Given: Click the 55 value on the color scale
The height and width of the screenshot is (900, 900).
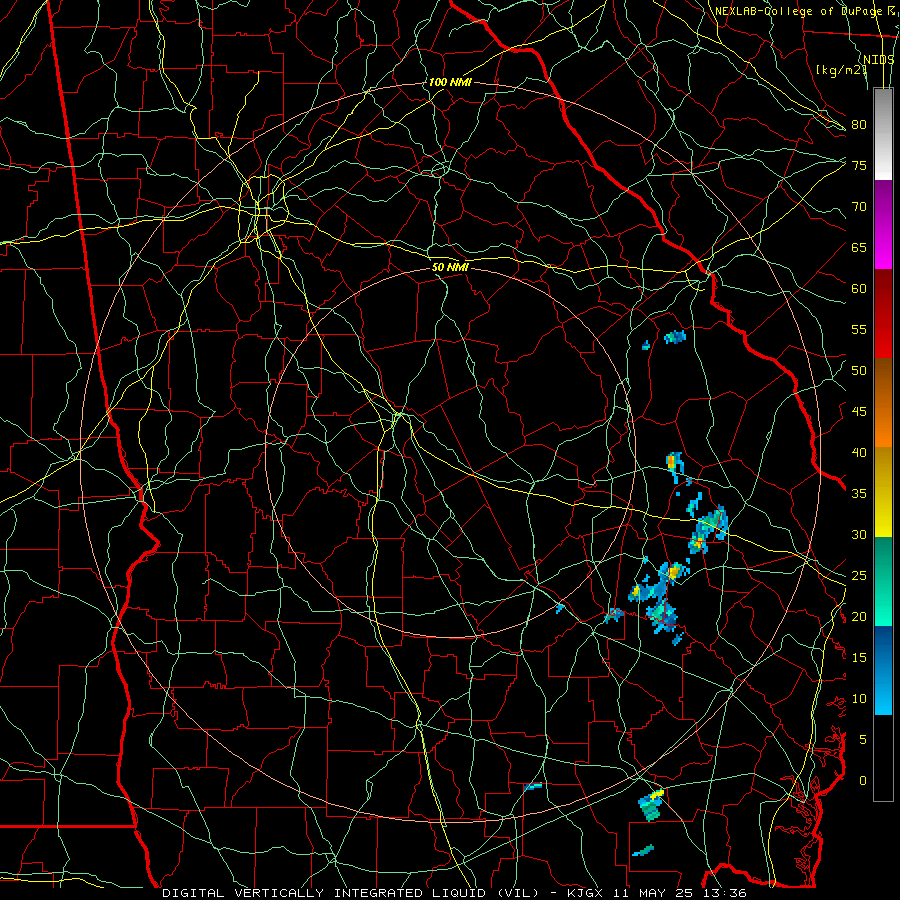Looking at the screenshot, I should pyautogui.click(x=859, y=329).
